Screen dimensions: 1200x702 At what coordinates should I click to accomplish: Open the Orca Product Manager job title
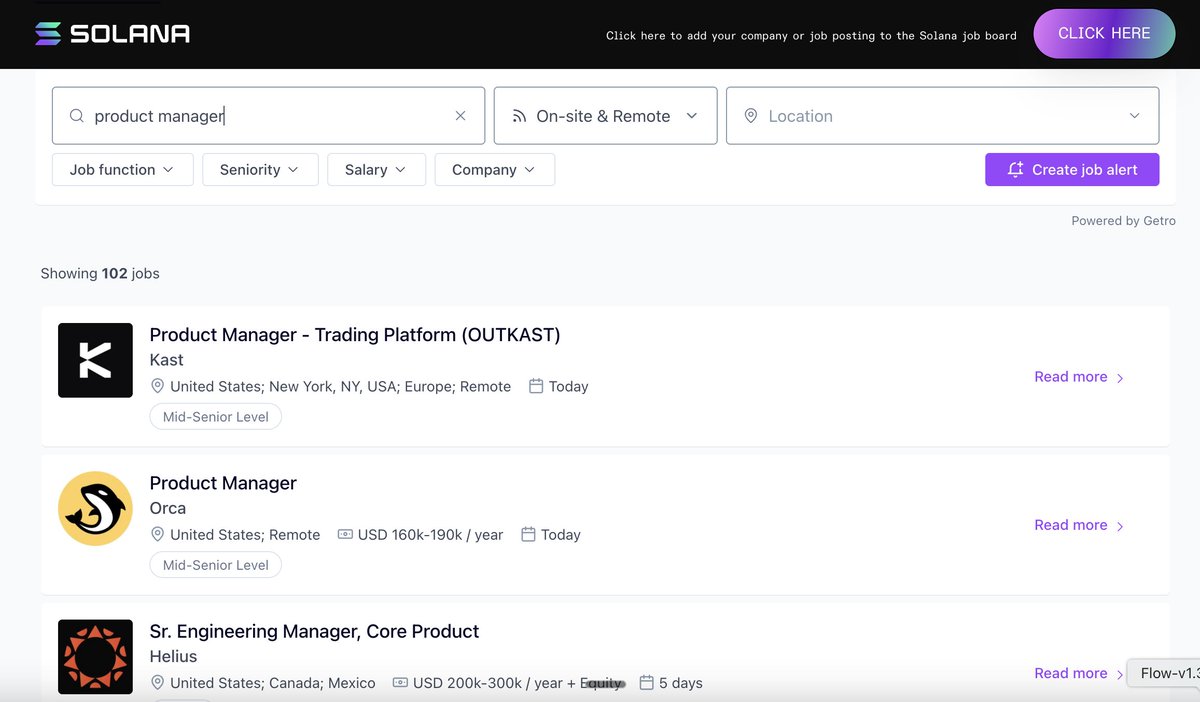tap(223, 483)
